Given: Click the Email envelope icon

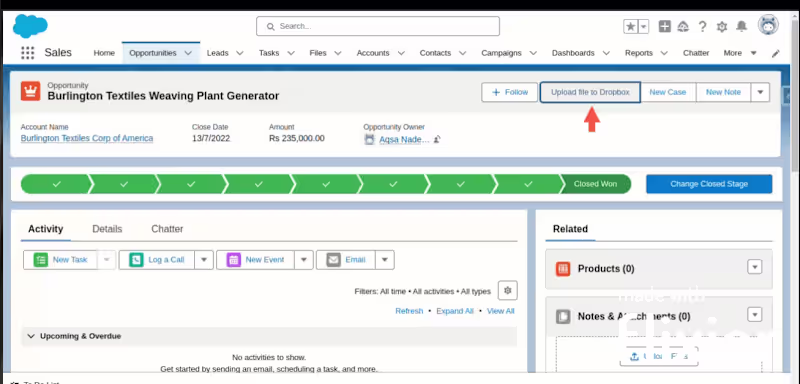Looking at the screenshot, I should coord(334,260).
